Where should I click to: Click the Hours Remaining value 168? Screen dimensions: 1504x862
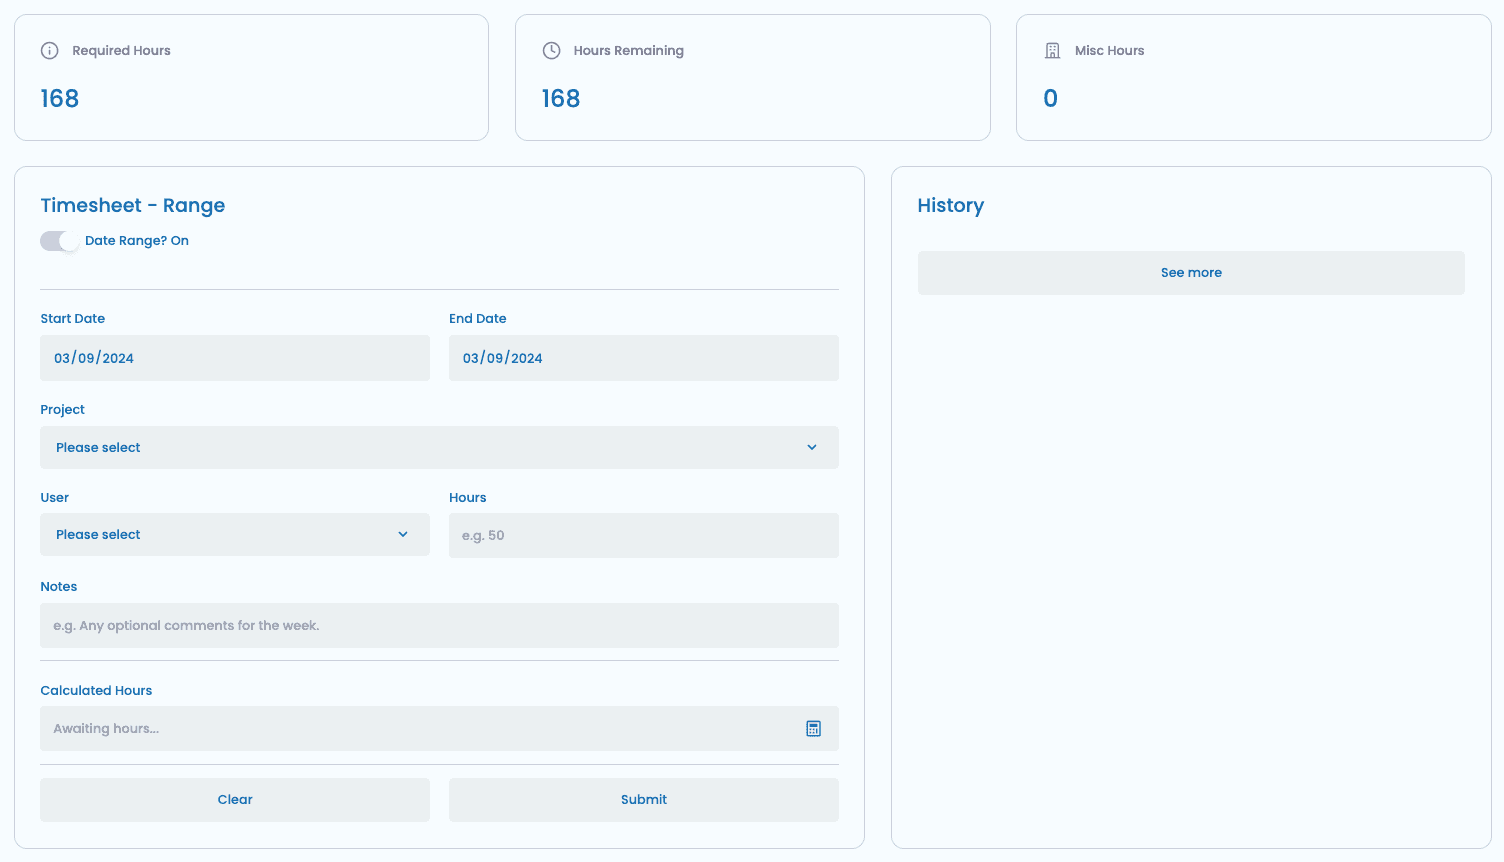point(561,98)
